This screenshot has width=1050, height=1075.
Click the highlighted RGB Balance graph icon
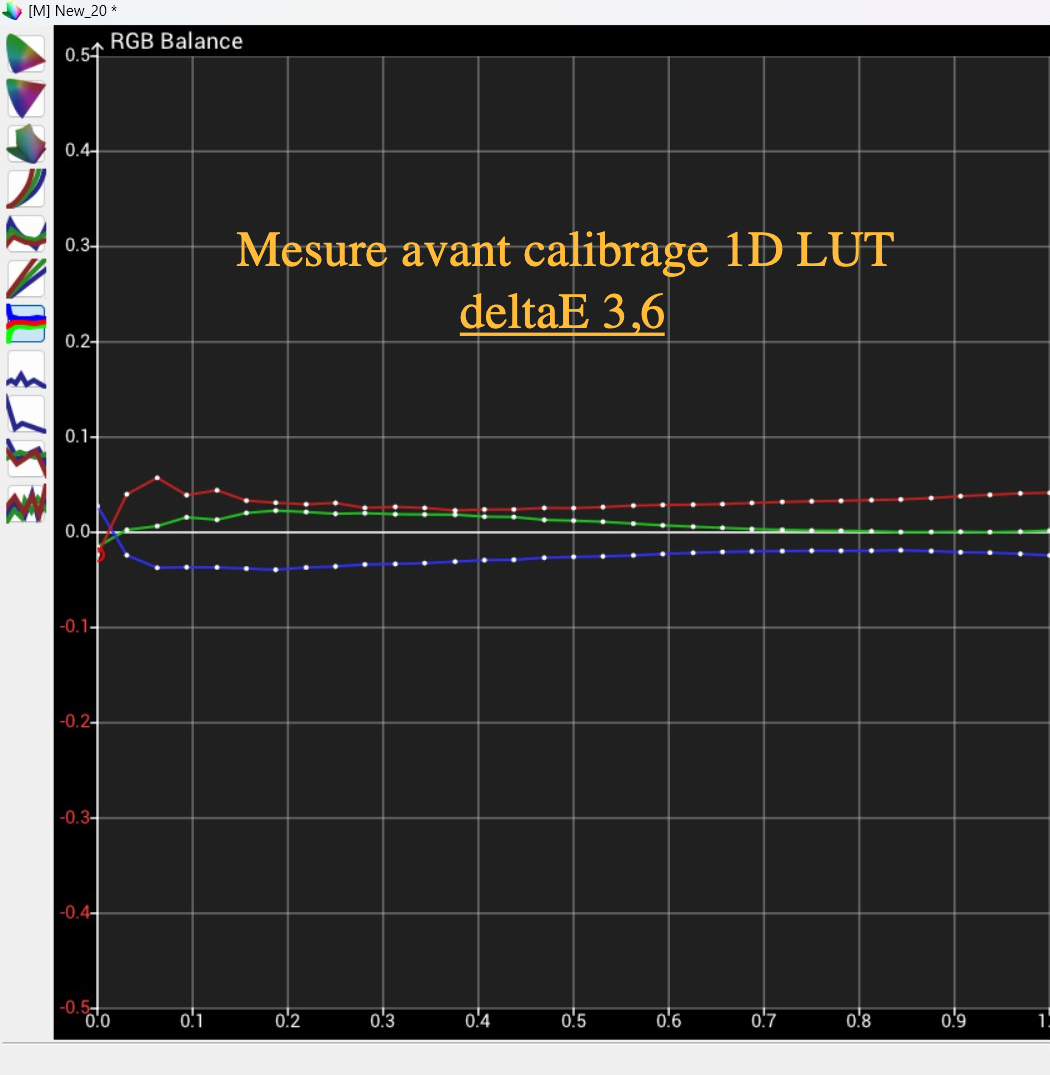26,323
